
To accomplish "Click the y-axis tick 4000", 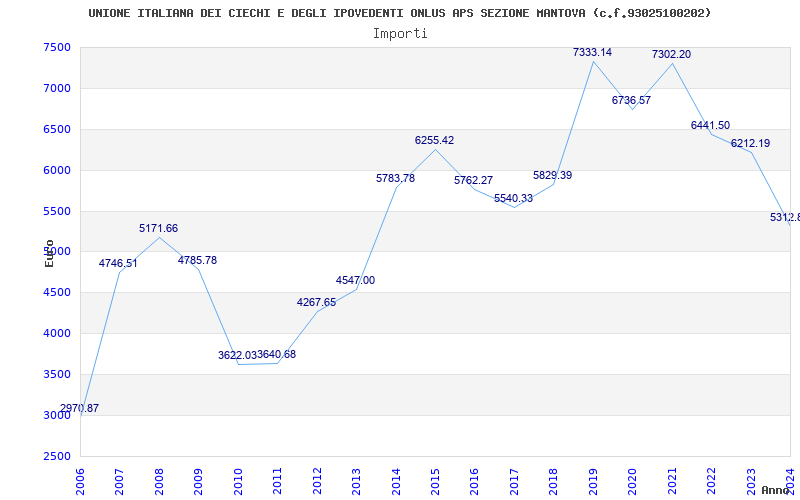I will [57, 333].
